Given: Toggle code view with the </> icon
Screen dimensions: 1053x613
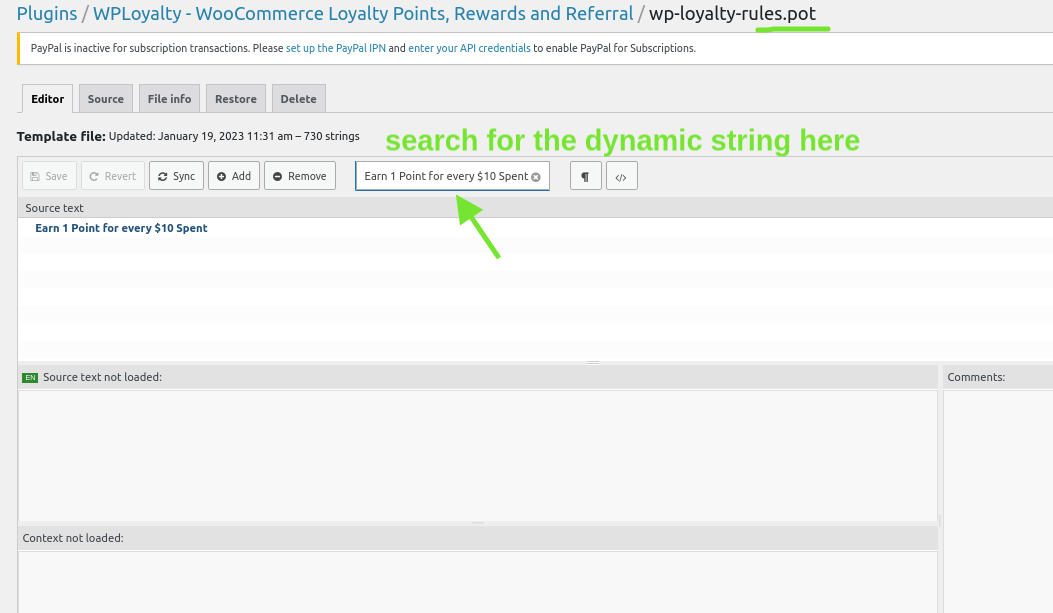Looking at the screenshot, I should (621, 176).
